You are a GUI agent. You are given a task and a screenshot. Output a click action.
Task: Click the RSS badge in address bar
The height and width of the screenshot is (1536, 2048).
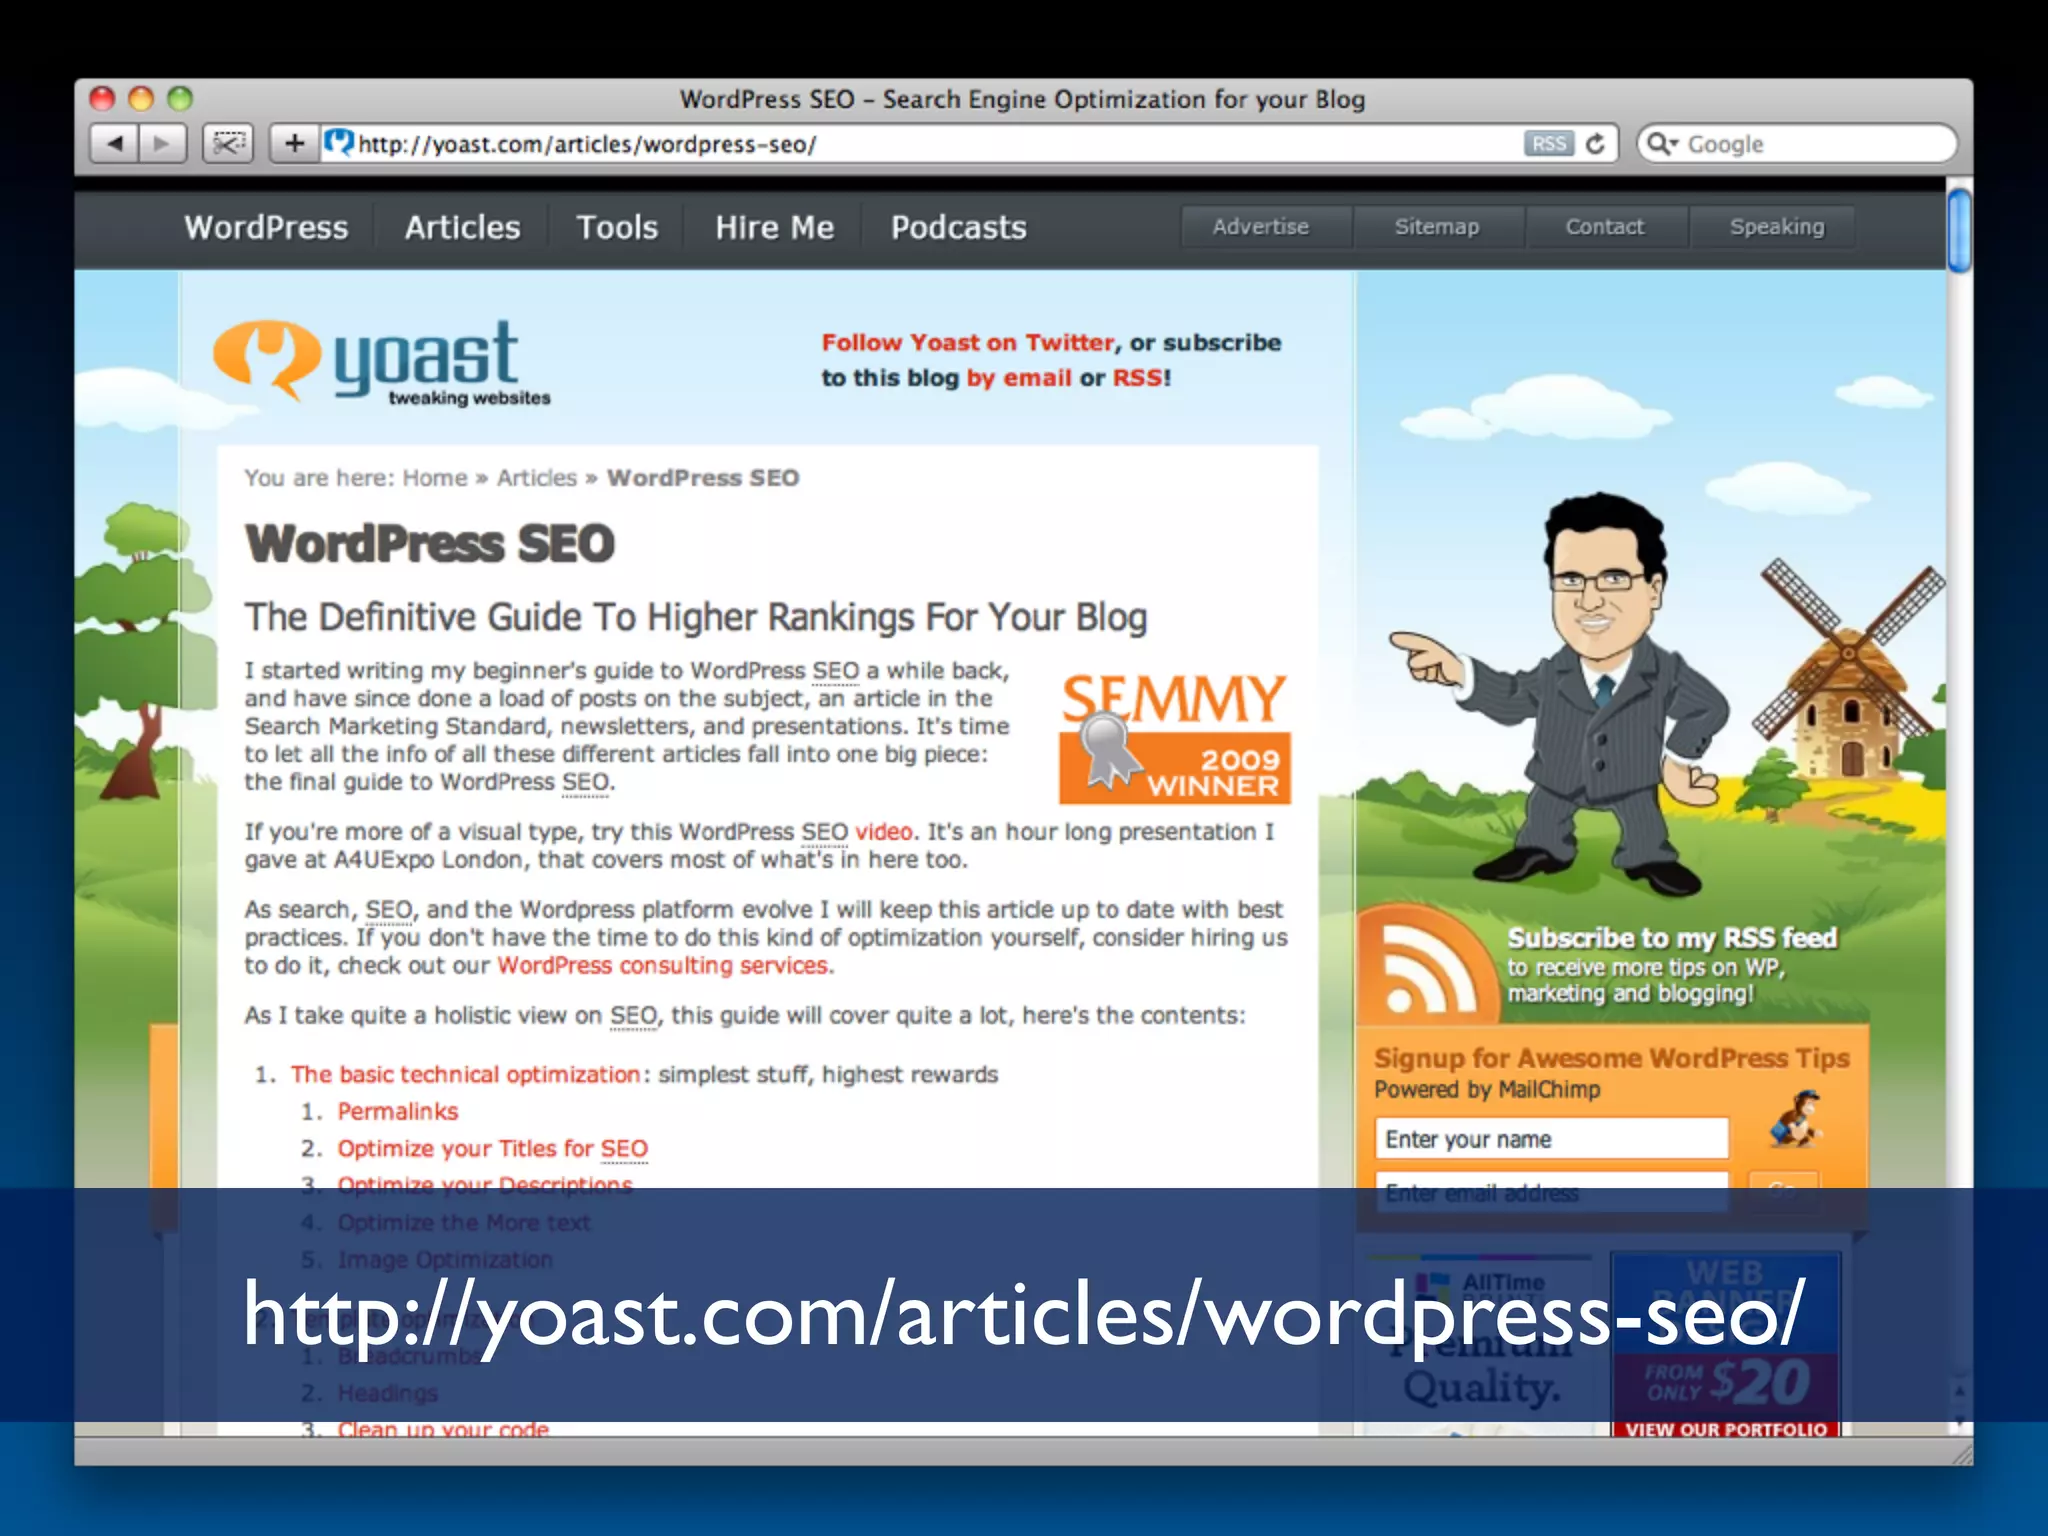(1549, 144)
